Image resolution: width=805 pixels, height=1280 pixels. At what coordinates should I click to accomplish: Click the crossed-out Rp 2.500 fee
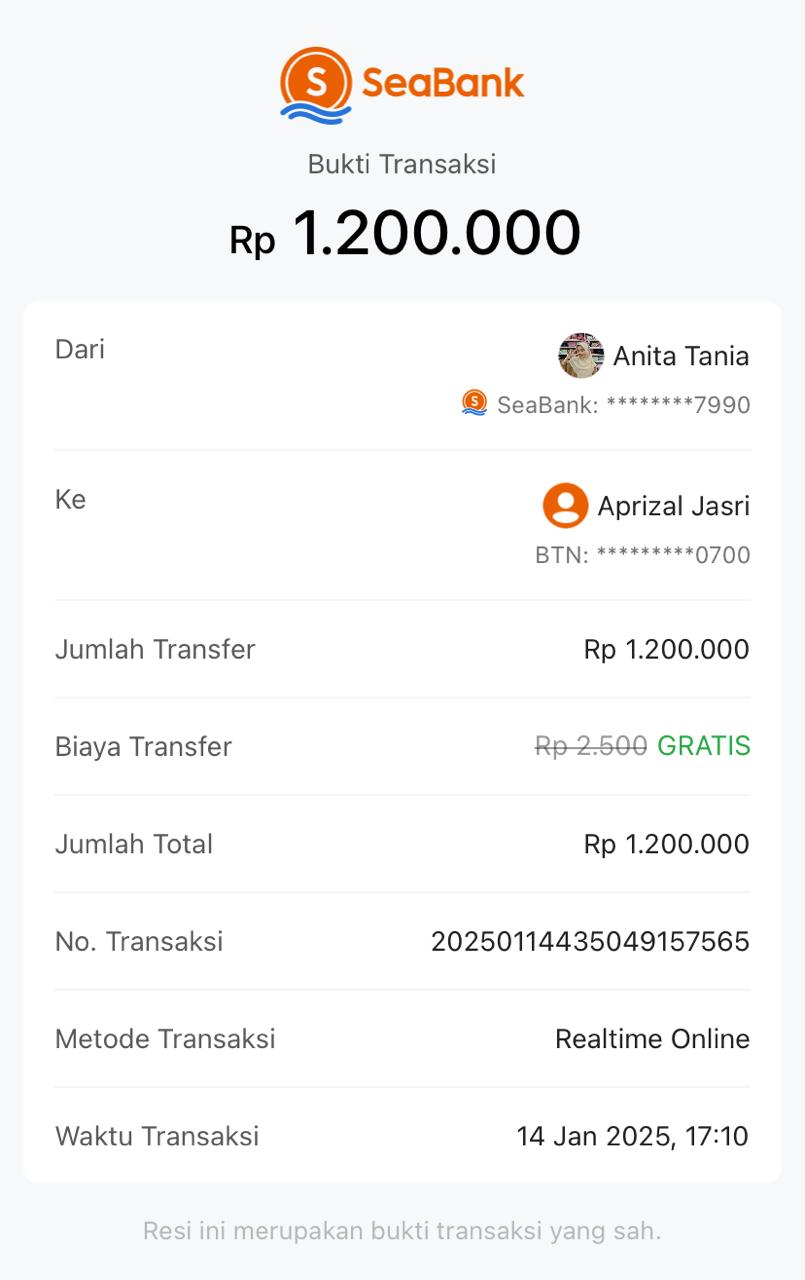(x=591, y=747)
